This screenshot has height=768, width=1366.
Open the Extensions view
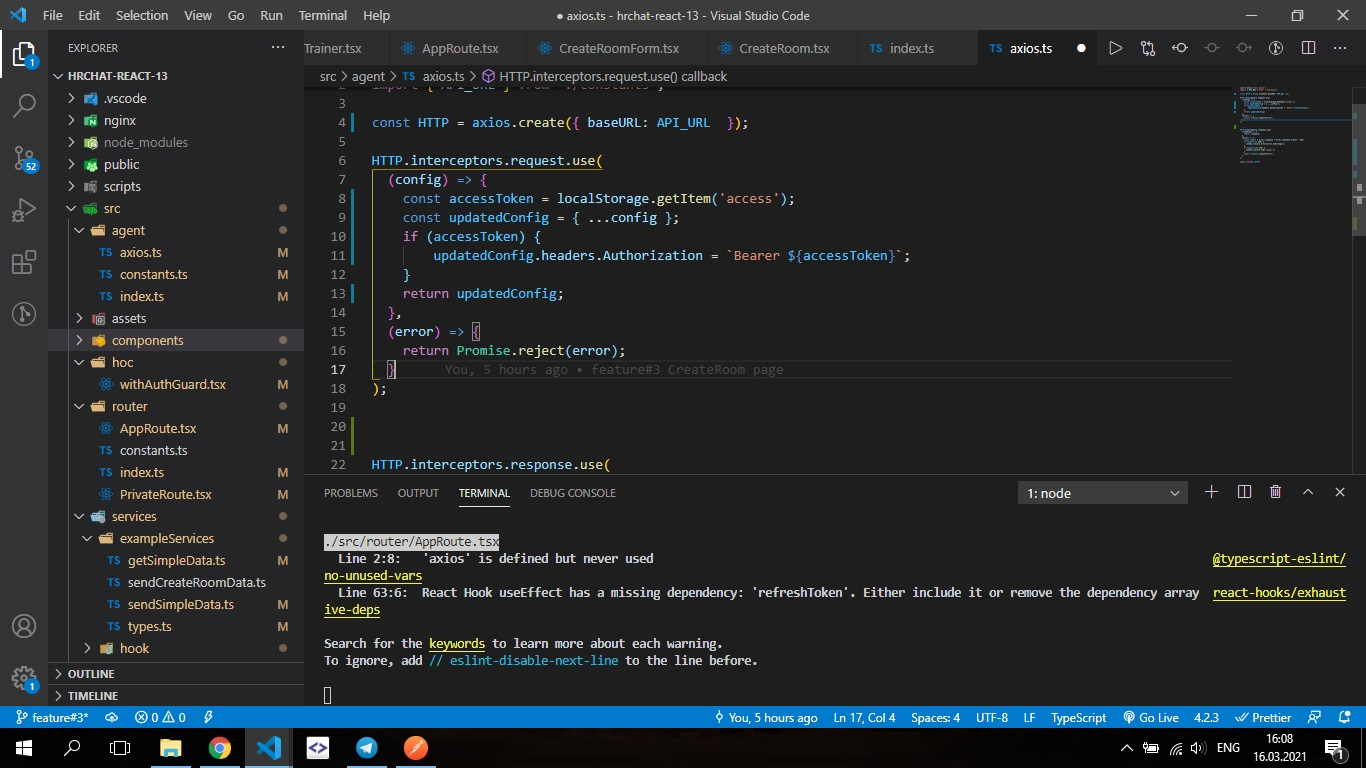(x=24, y=262)
